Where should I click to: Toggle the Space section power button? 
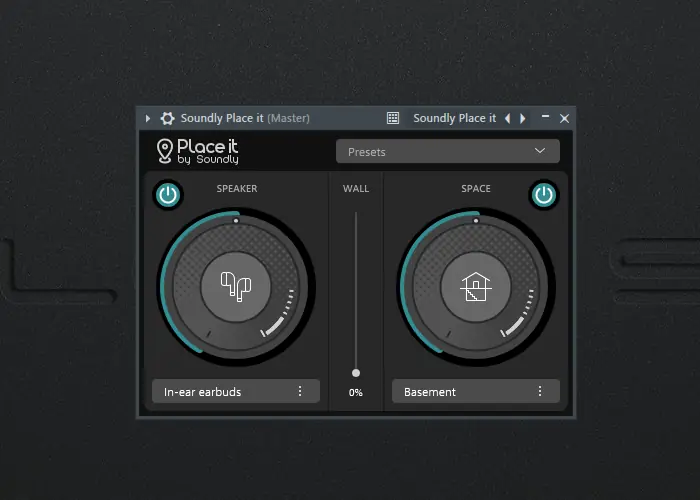544,195
